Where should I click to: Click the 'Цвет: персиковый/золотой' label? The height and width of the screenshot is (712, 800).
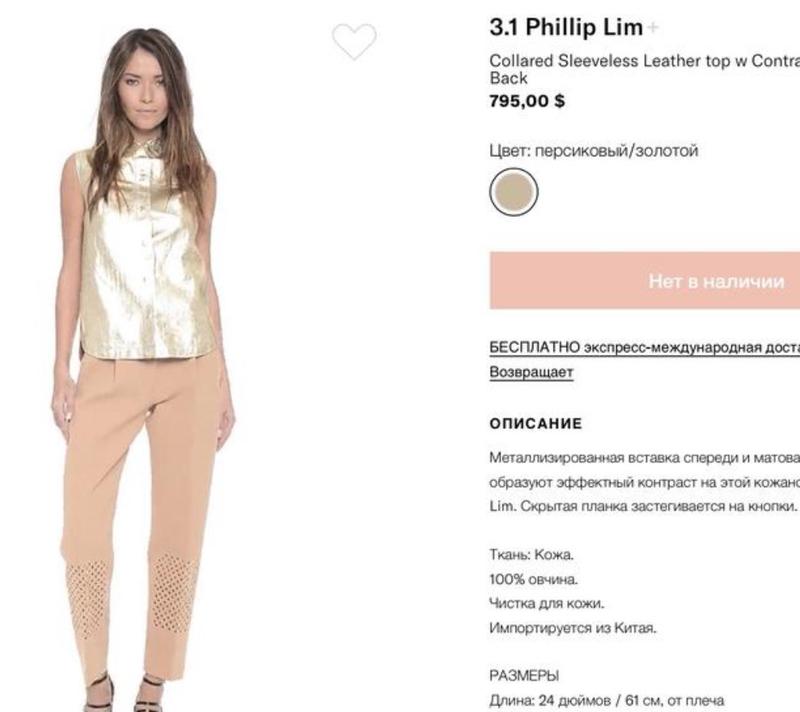pos(593,151)
